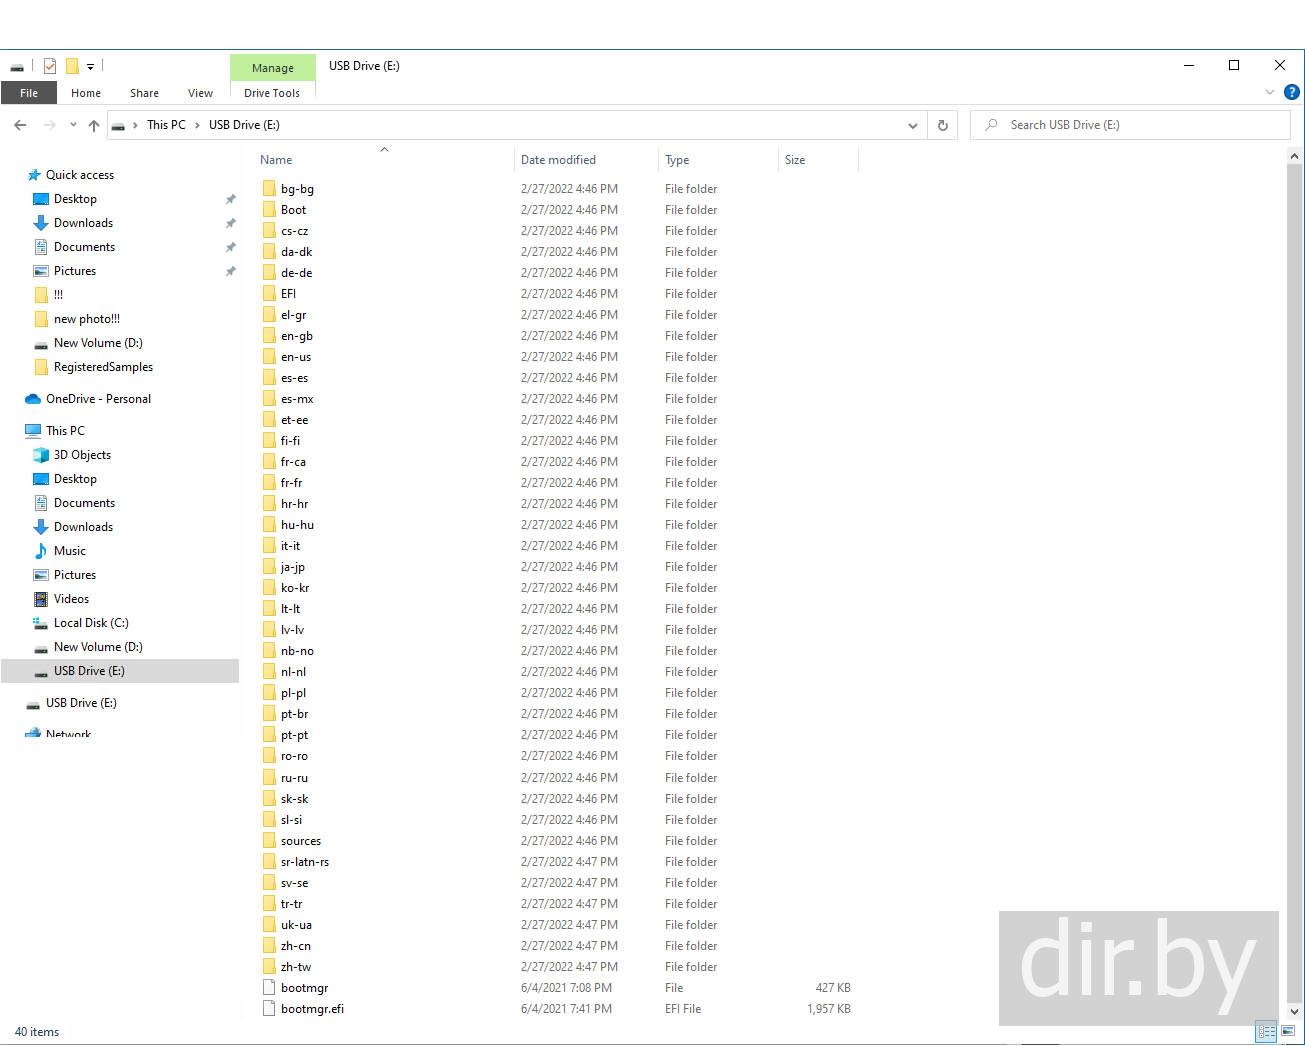Screen dimensions: 1305x1046
Task: Click the sr-latn-rs folder icon
Action: click(x=269, y=862)
